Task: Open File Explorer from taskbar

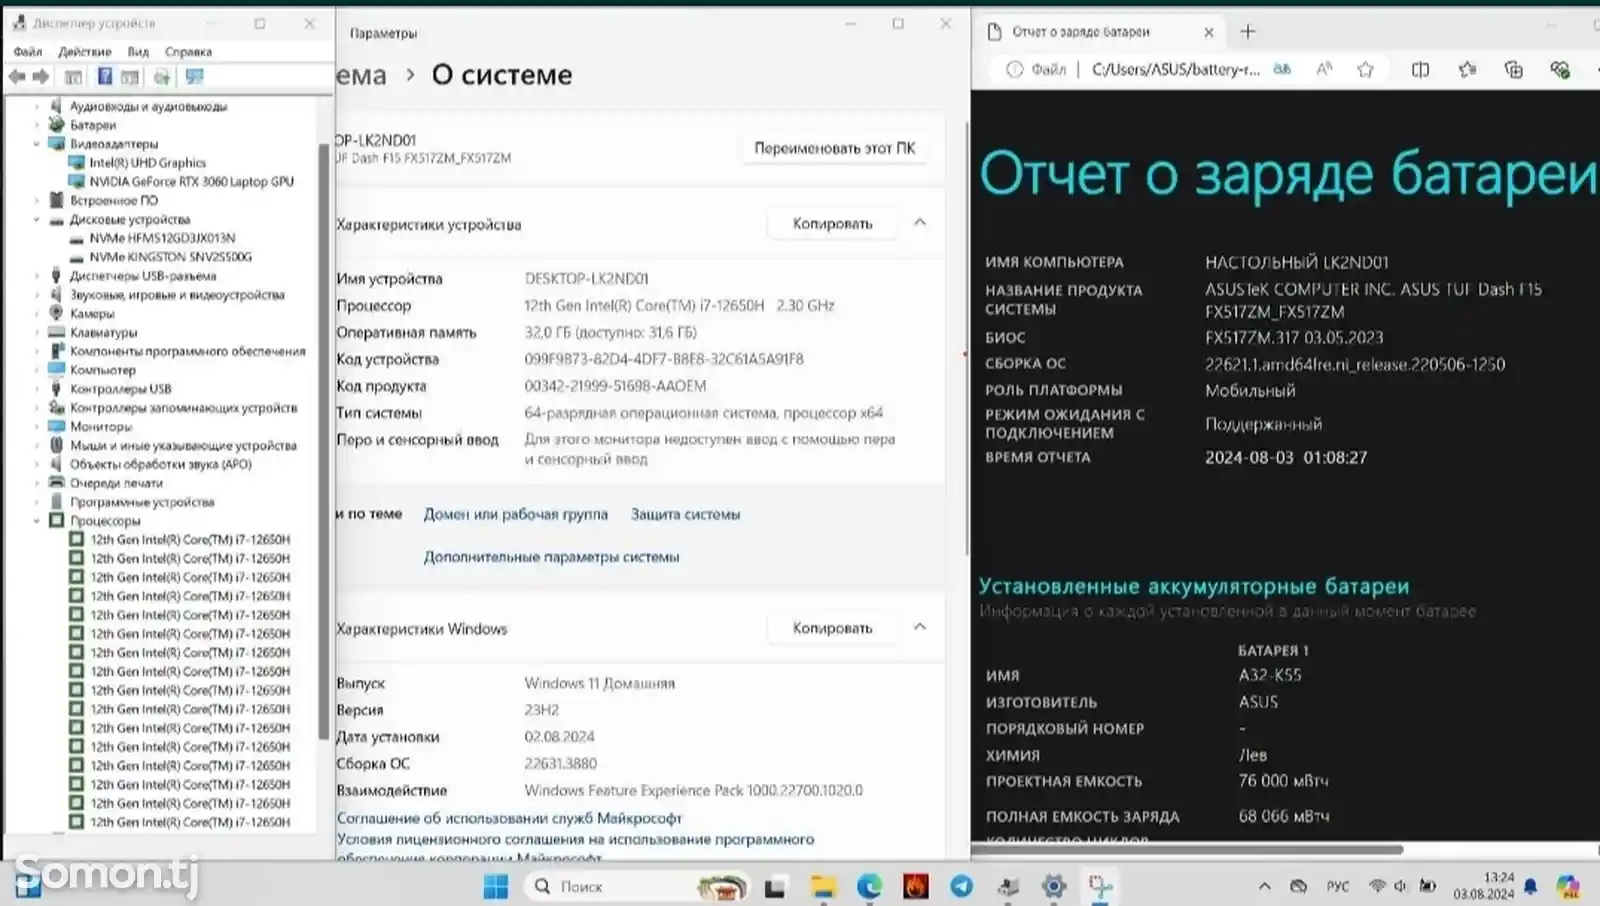Action: pos(822,886)
